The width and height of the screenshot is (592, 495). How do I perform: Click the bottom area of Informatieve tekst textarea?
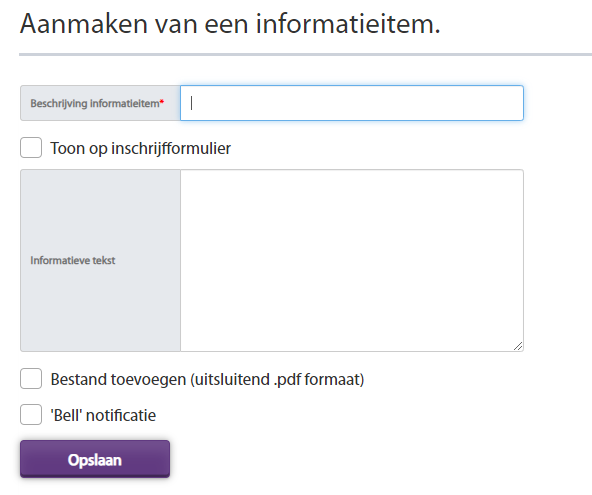[352, 336]
